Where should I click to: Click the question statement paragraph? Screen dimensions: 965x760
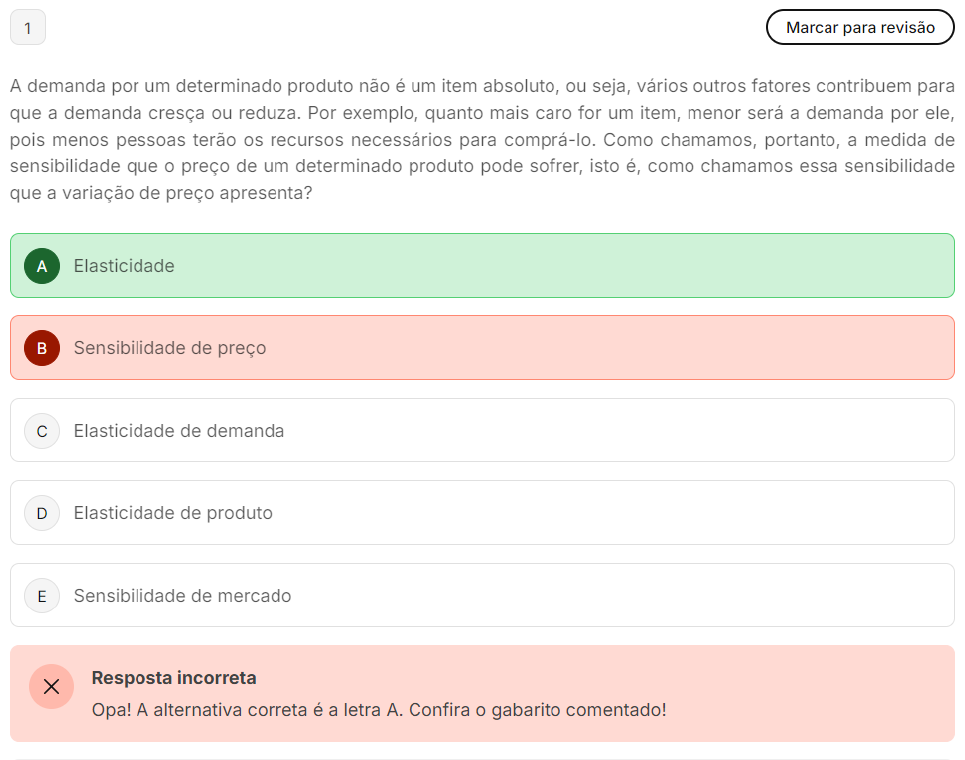click(482, 139)
